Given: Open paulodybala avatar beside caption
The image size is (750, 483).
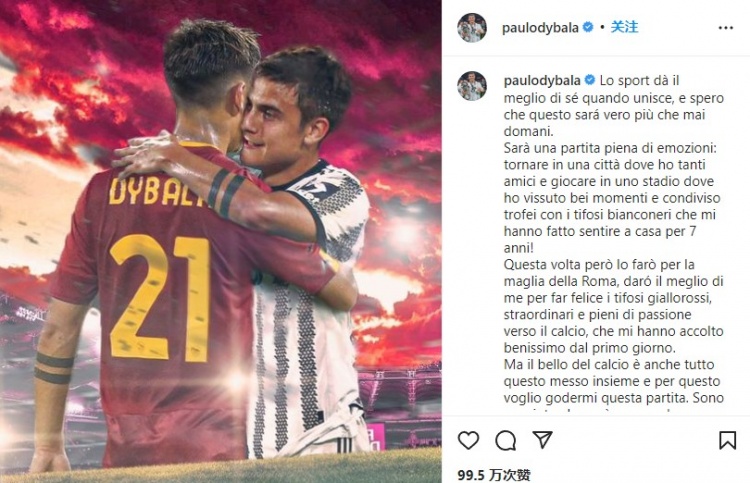Looking at the screenshot, I should tap(472, 86).
